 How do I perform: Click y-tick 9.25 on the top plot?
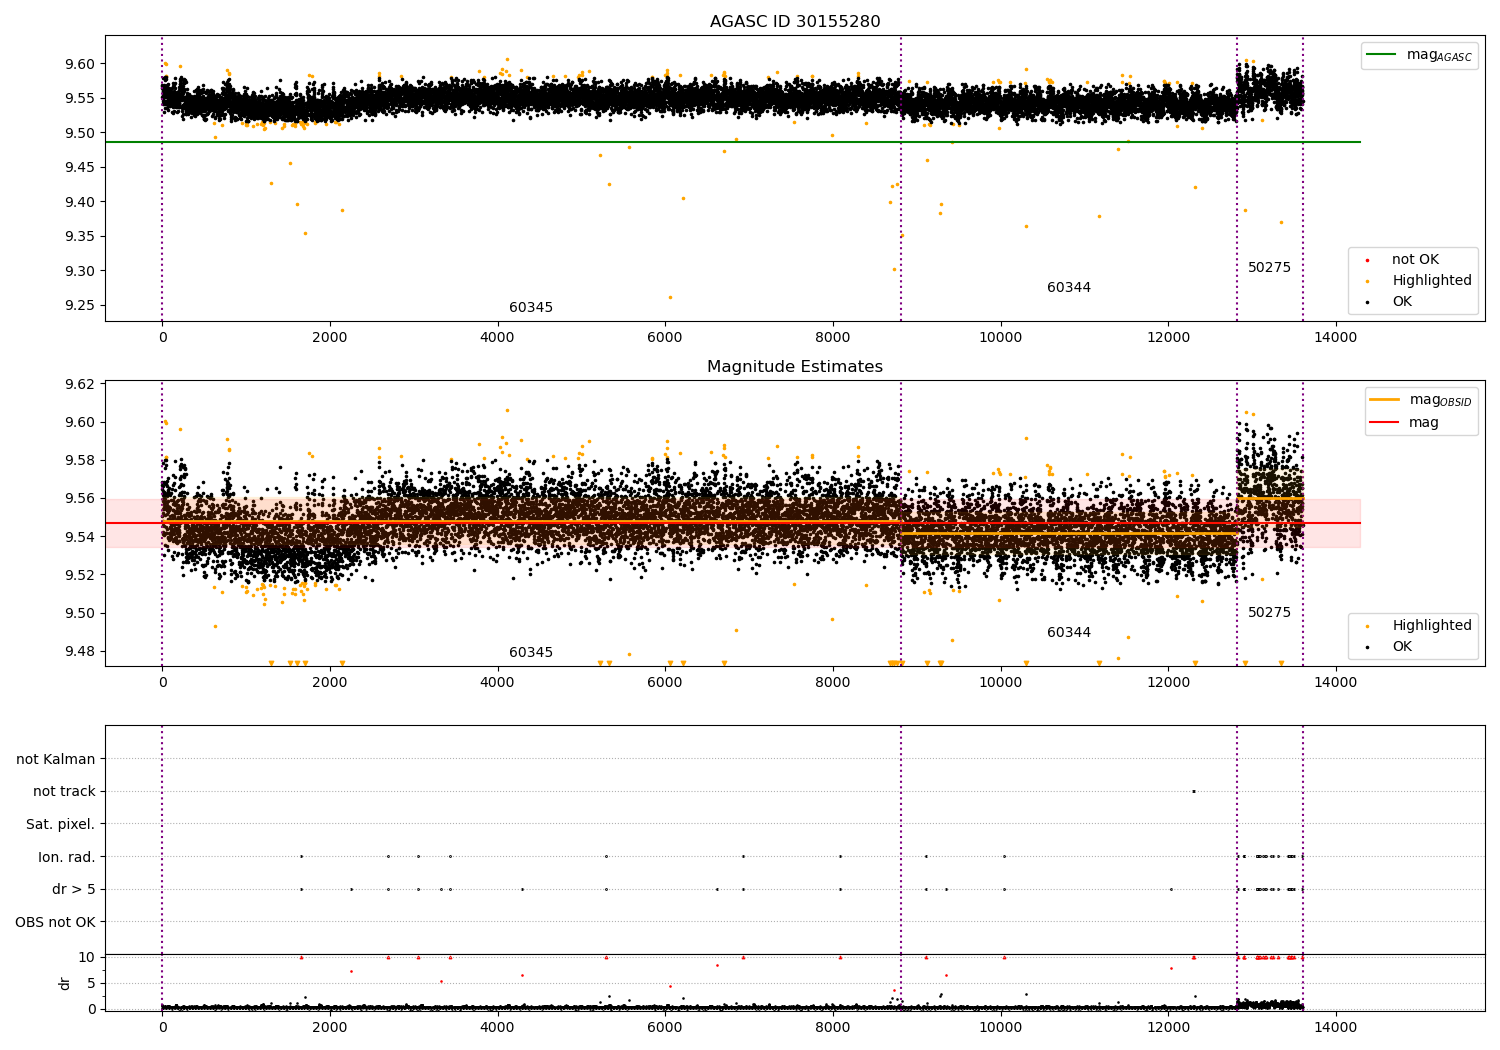point(78,306)
